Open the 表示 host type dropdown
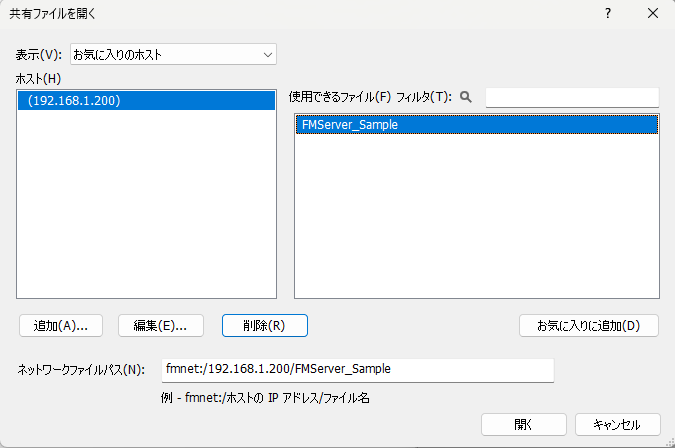This screenshot has width=675, height=448. (x=173, y=55)
